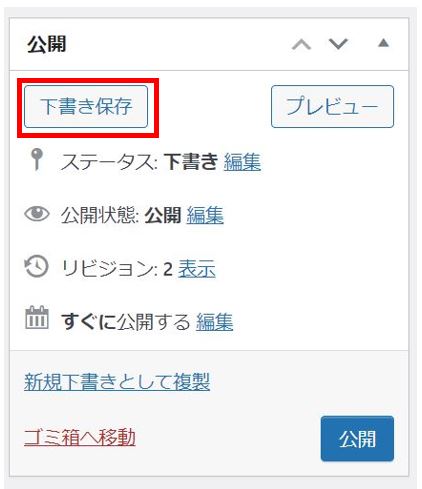Screen dimensions: 422x489
Task: Click the calendar icon beside すぐに公開する
Action: pyautogui.click(x=37, y=318)
